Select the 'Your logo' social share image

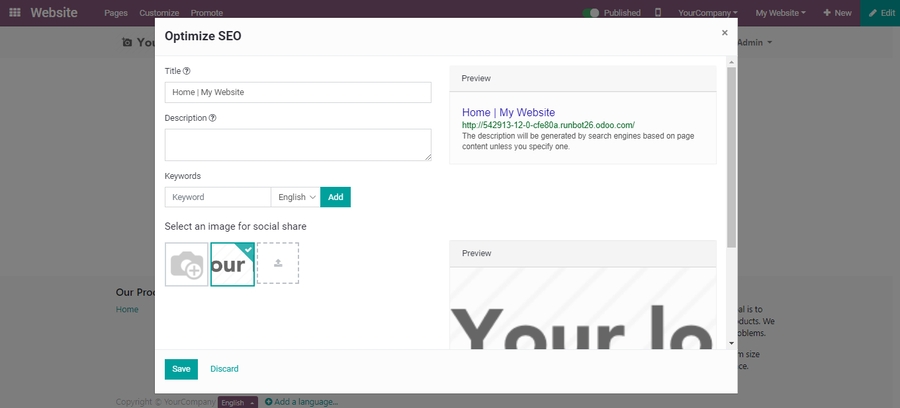pyautogui.click(x=232, y=264)
